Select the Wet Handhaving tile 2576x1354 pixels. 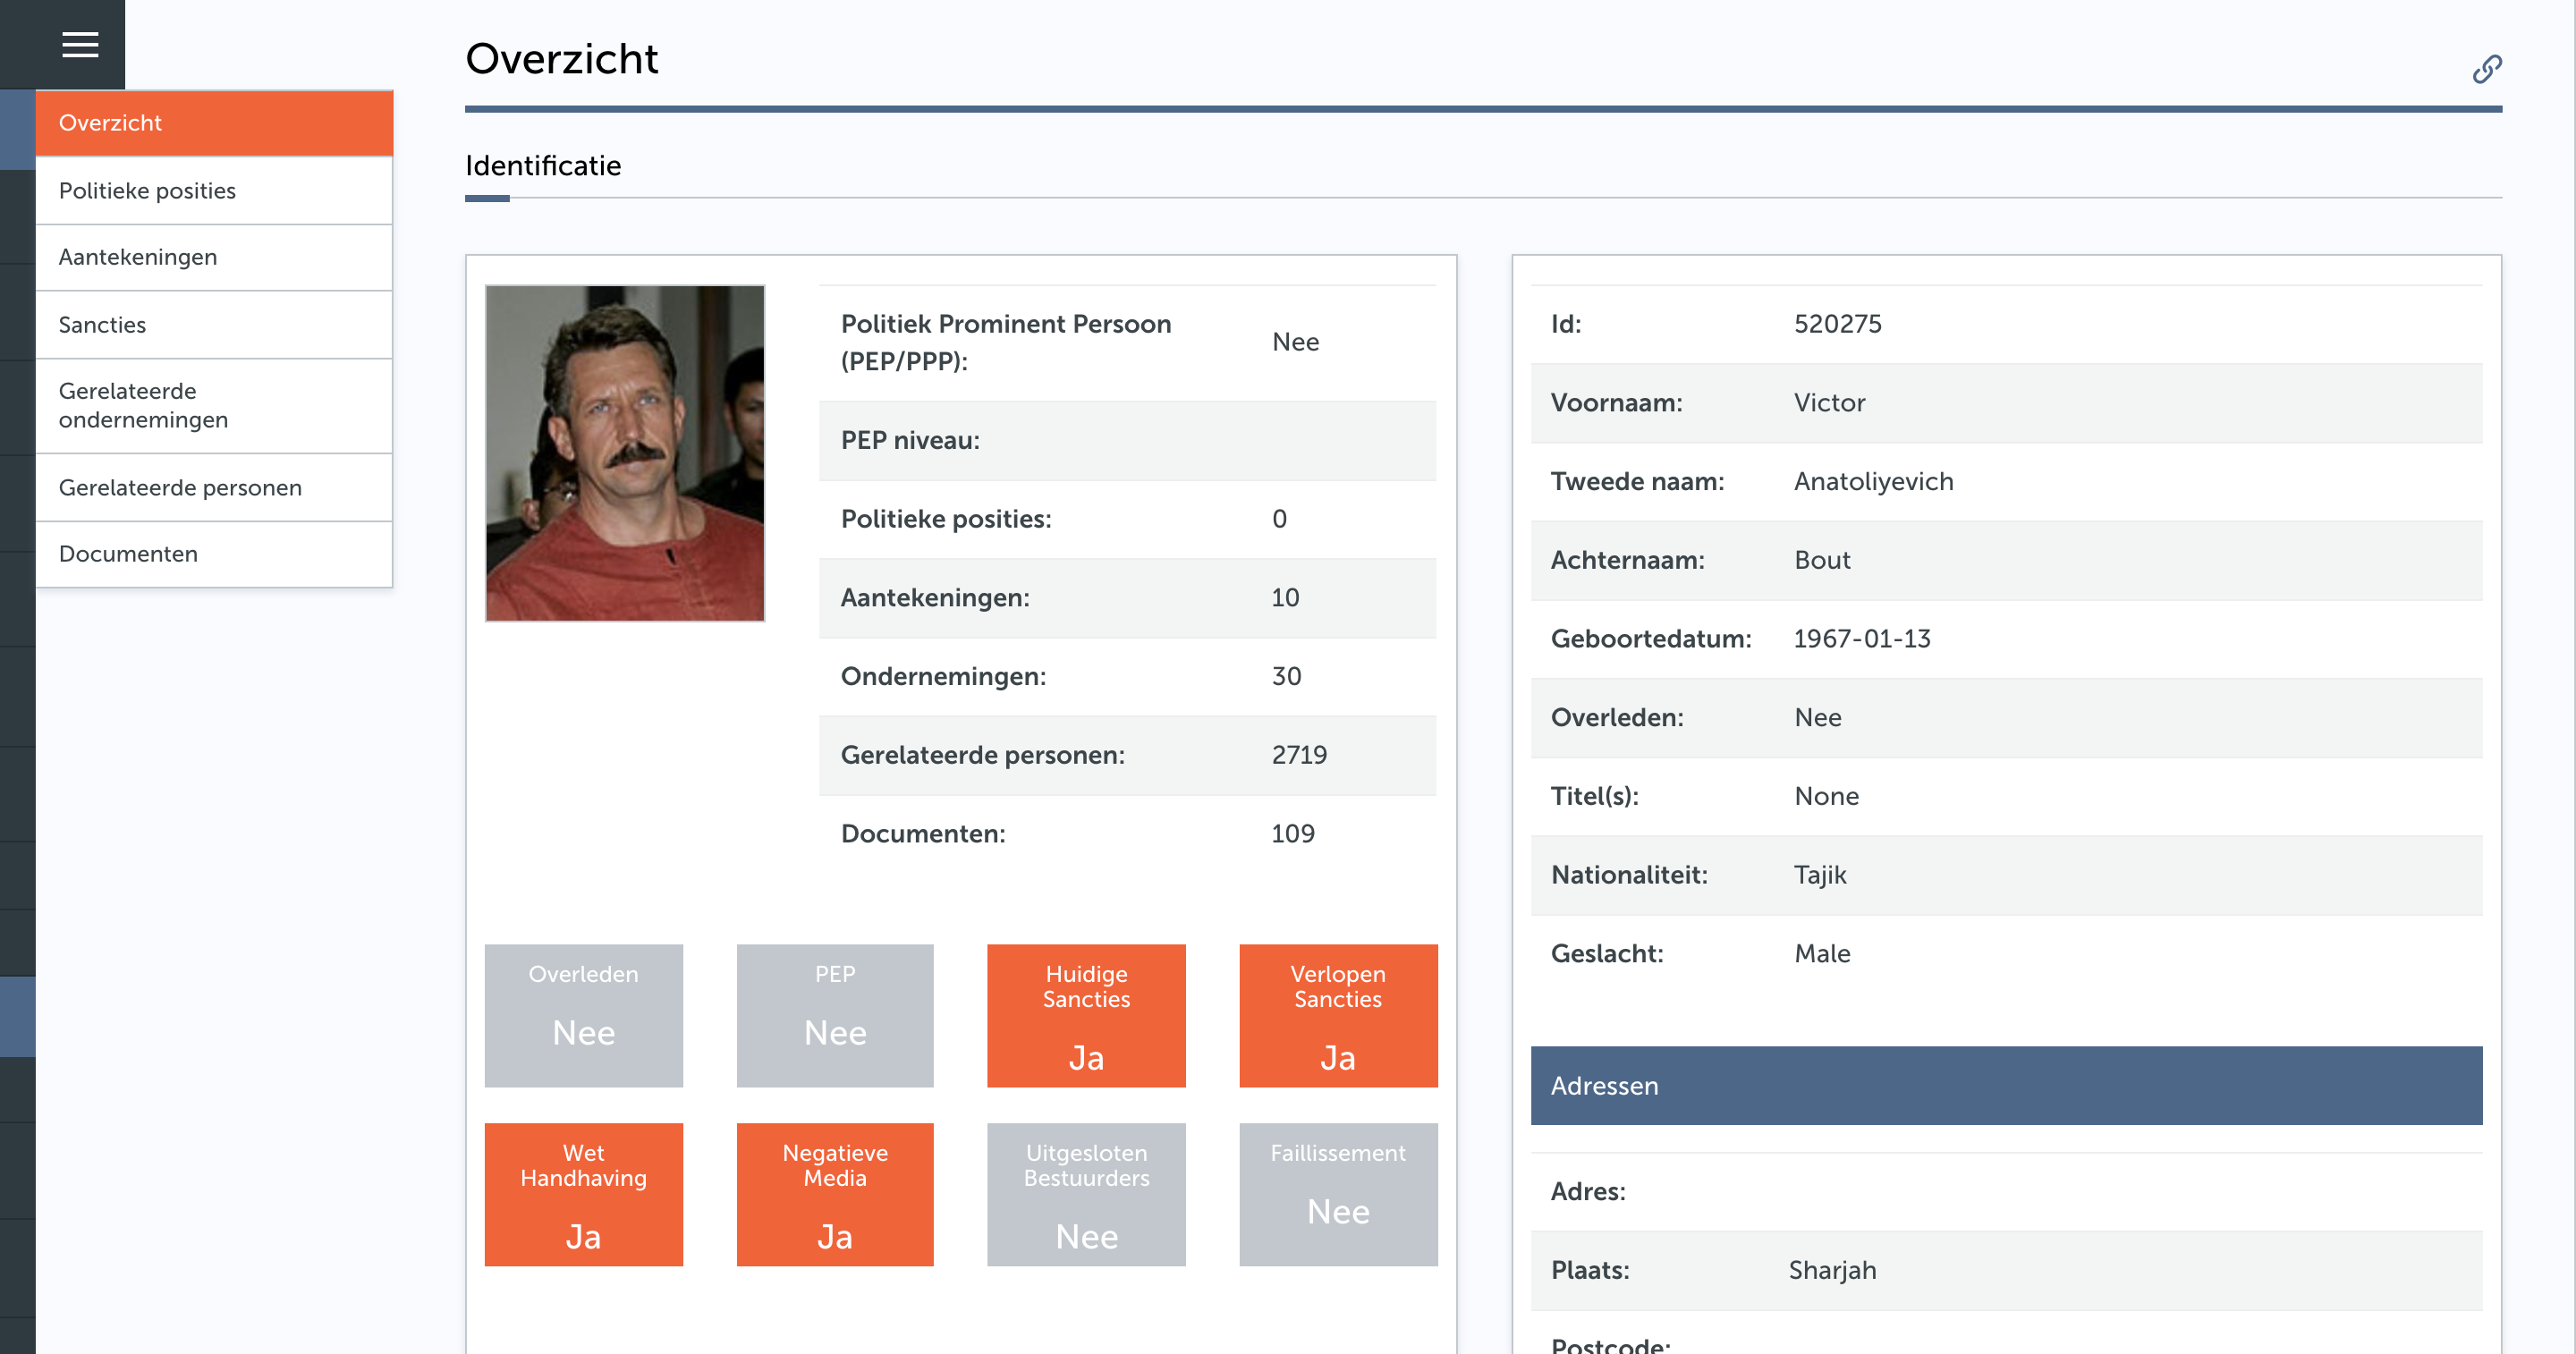(584, 1195)
